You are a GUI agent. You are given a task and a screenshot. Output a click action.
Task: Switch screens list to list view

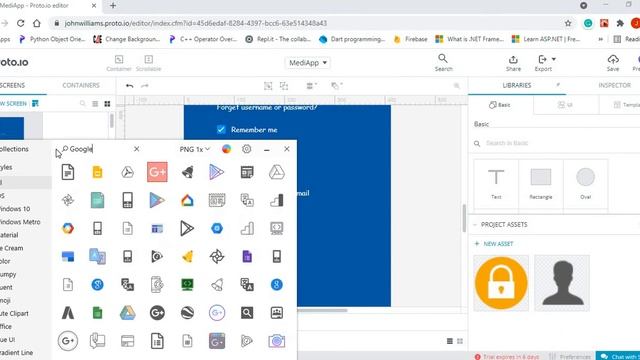[95, 104]
